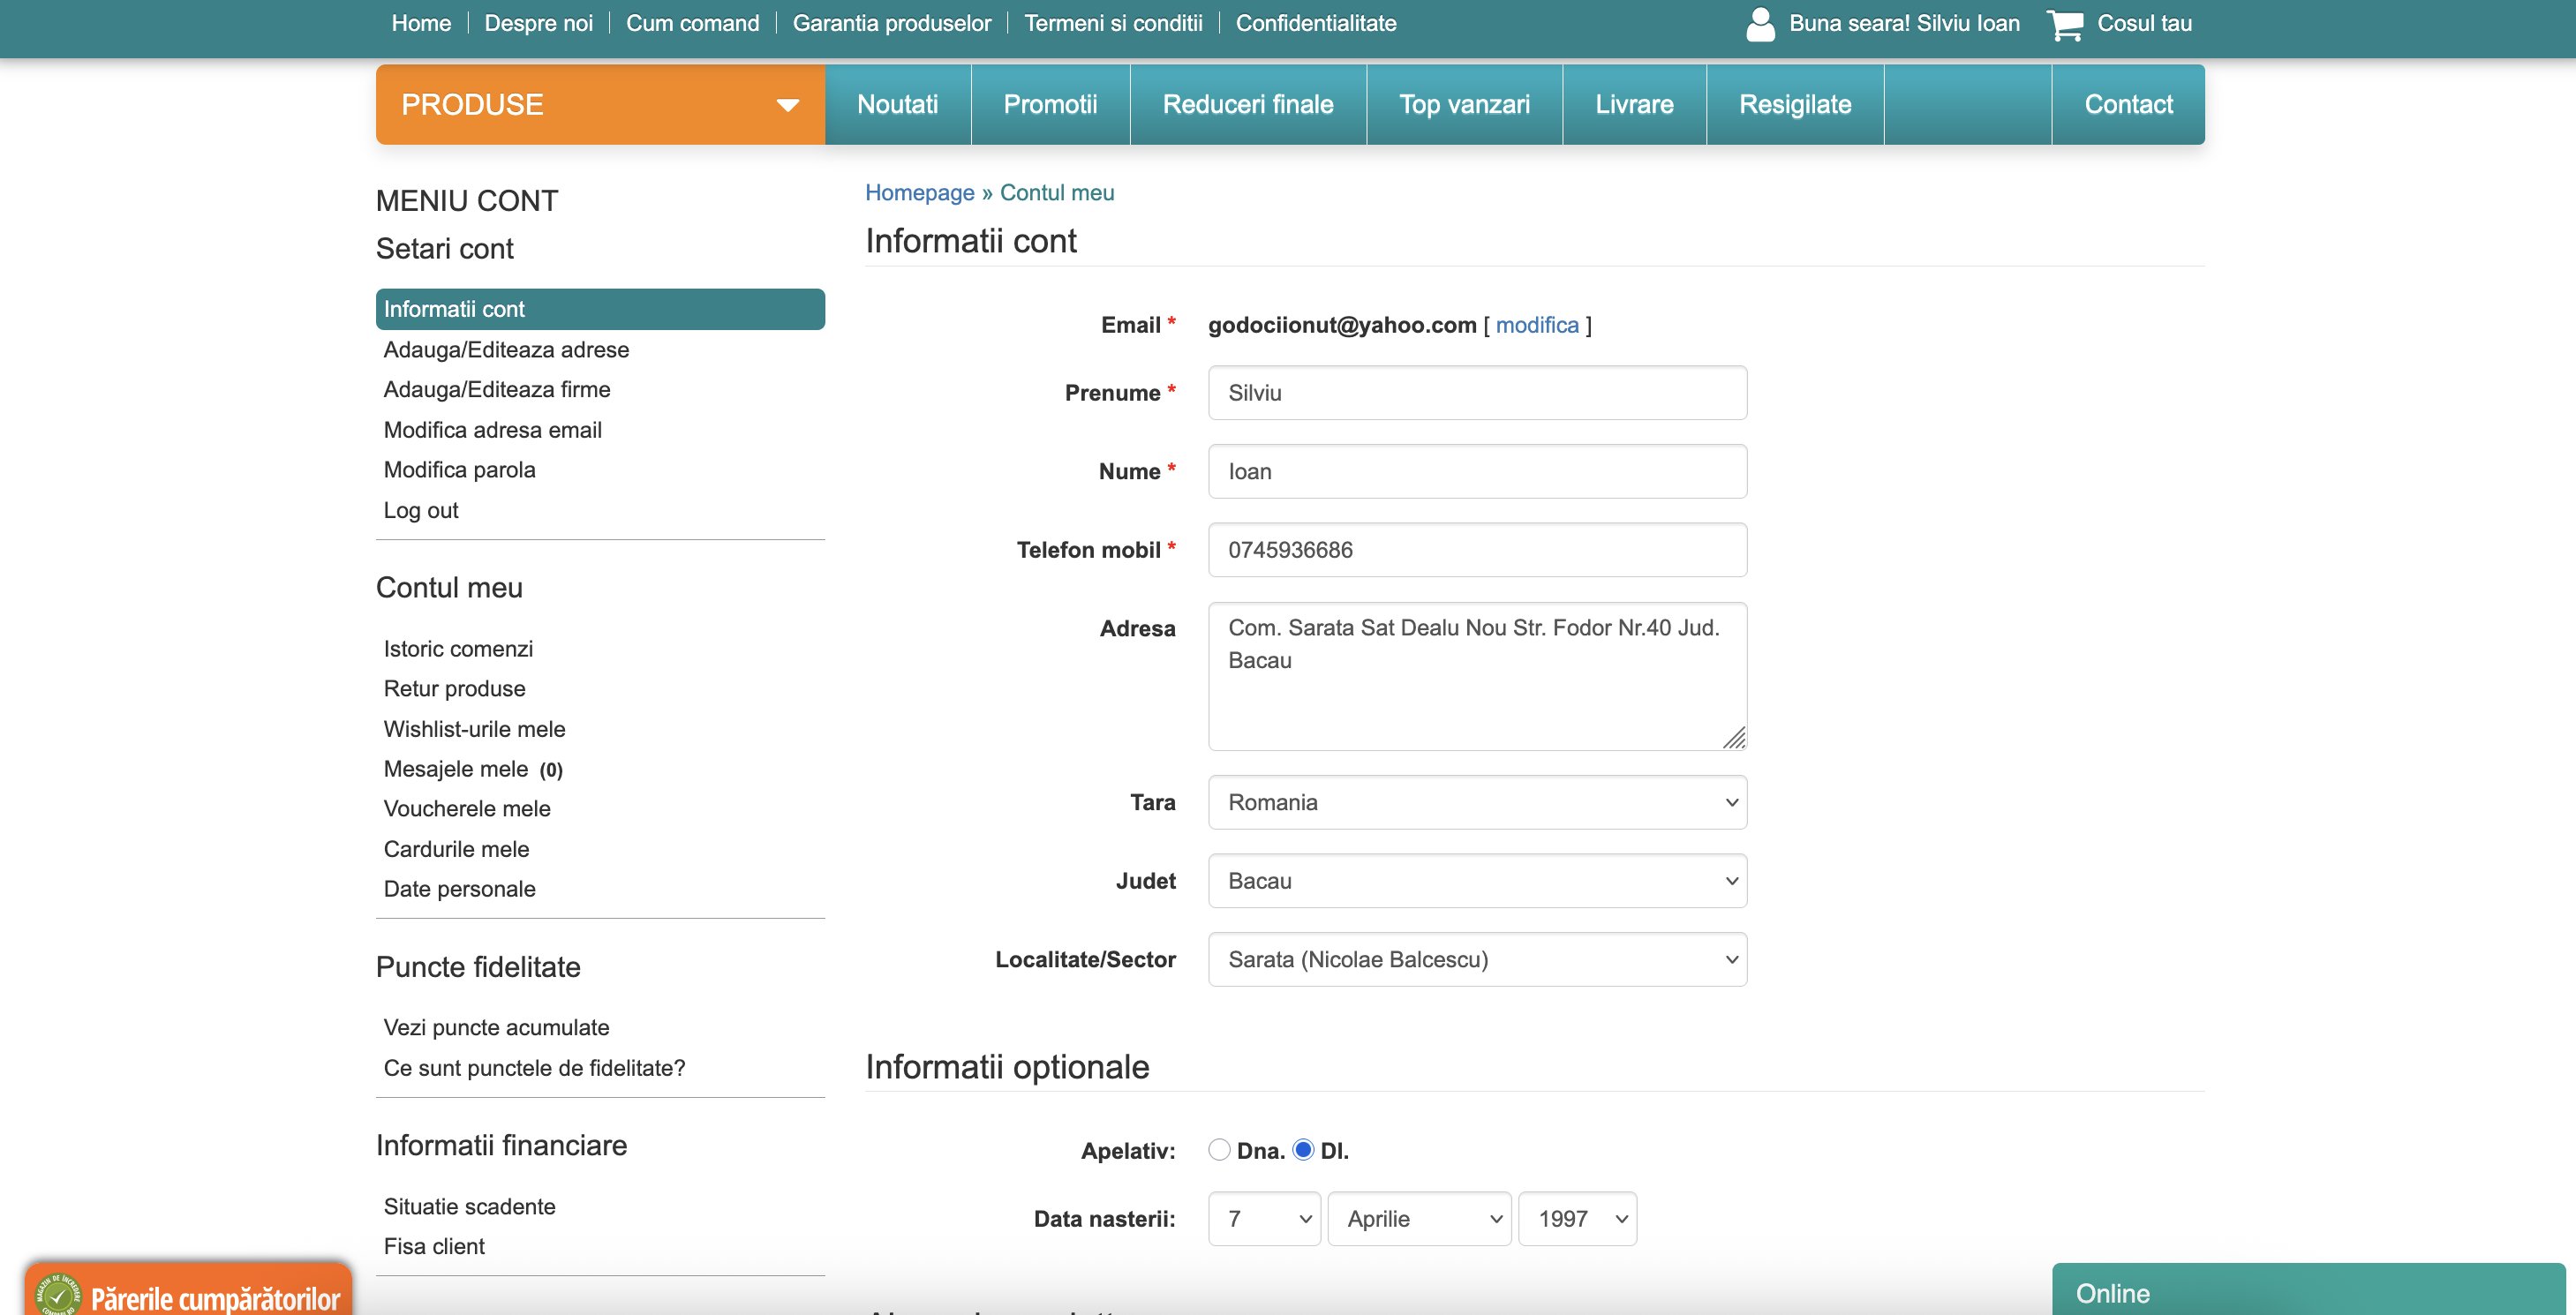The image size is (2576, 1315).
Task: Click the modifica email link
Action: 1536,325
